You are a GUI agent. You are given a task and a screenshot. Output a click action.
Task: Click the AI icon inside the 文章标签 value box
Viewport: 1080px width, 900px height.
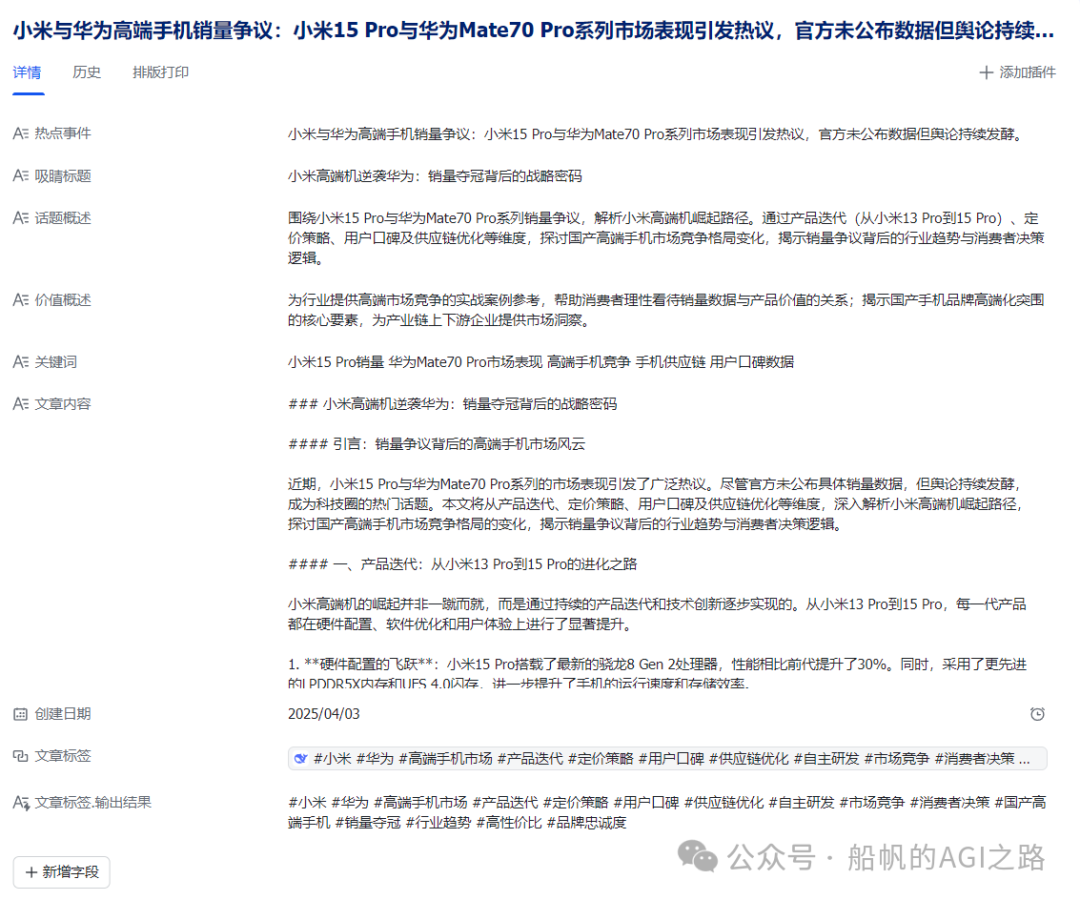click(300, 759)
